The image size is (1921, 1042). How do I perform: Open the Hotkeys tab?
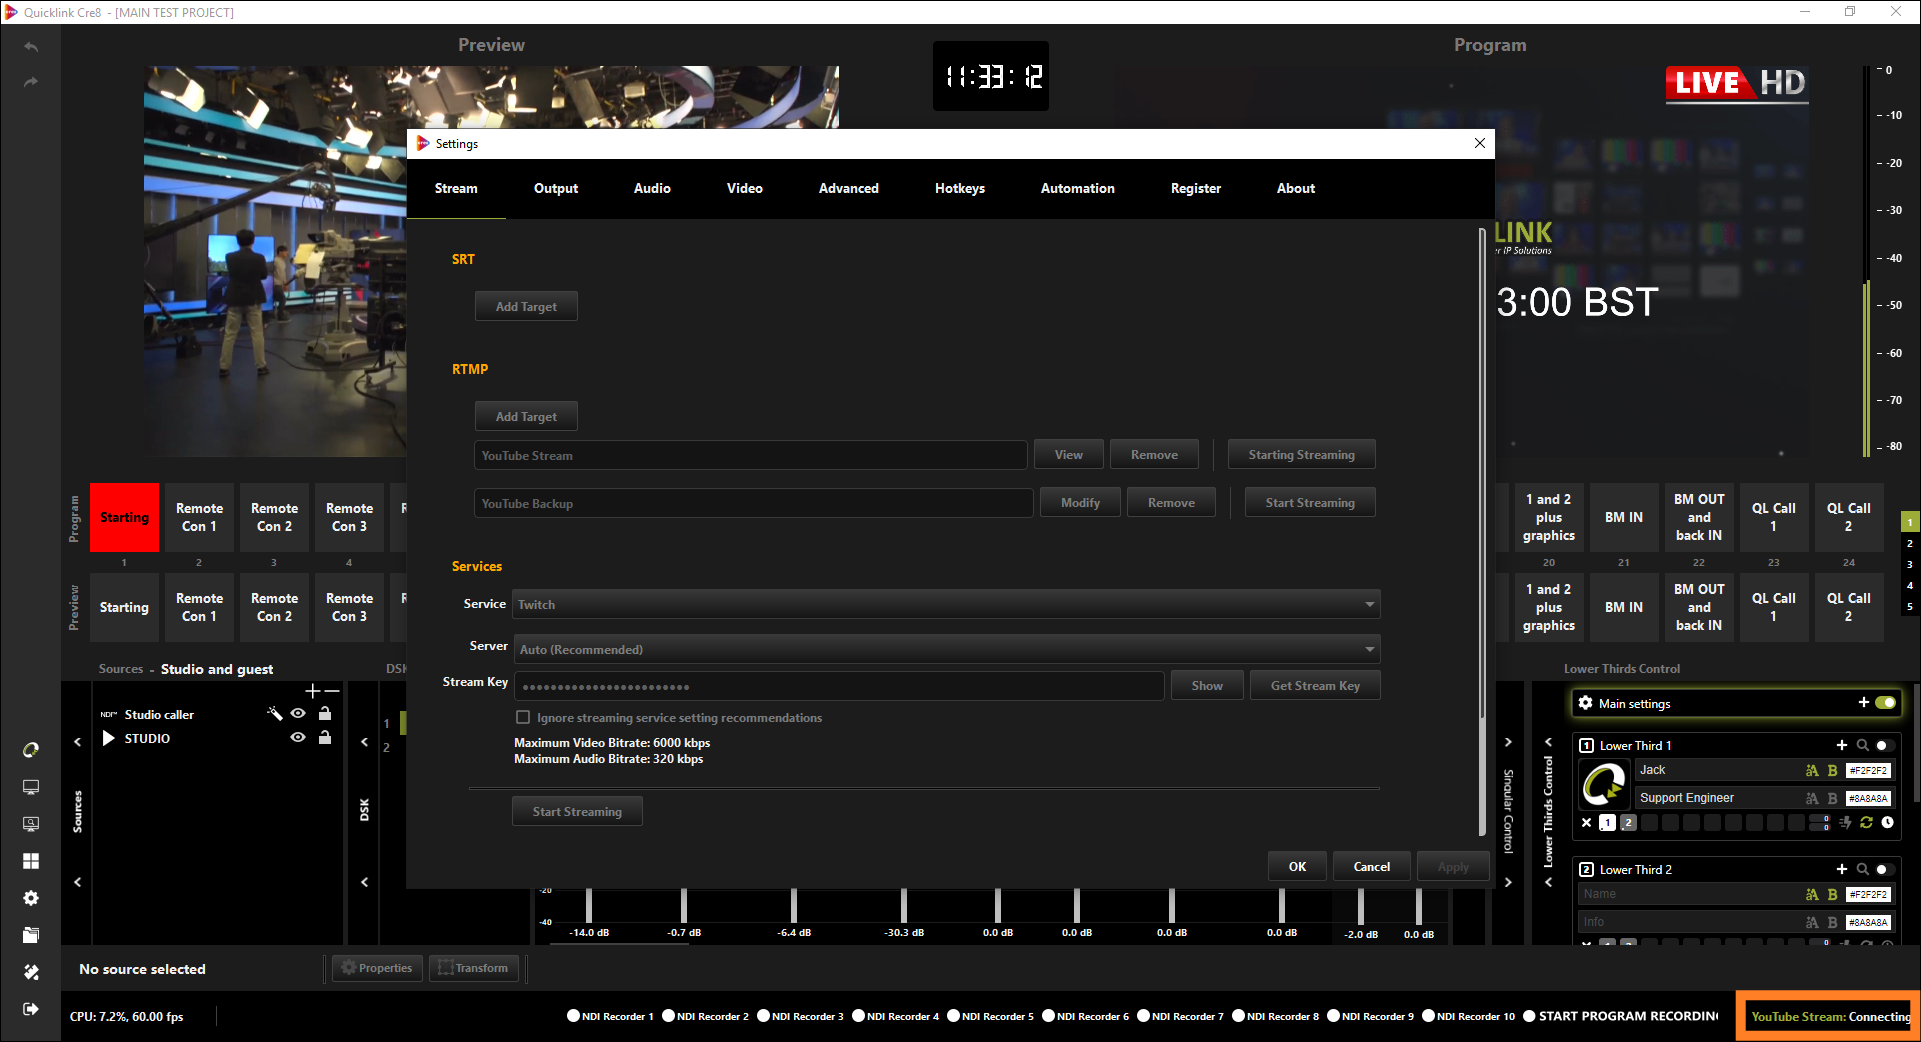(x=959, y=189)
